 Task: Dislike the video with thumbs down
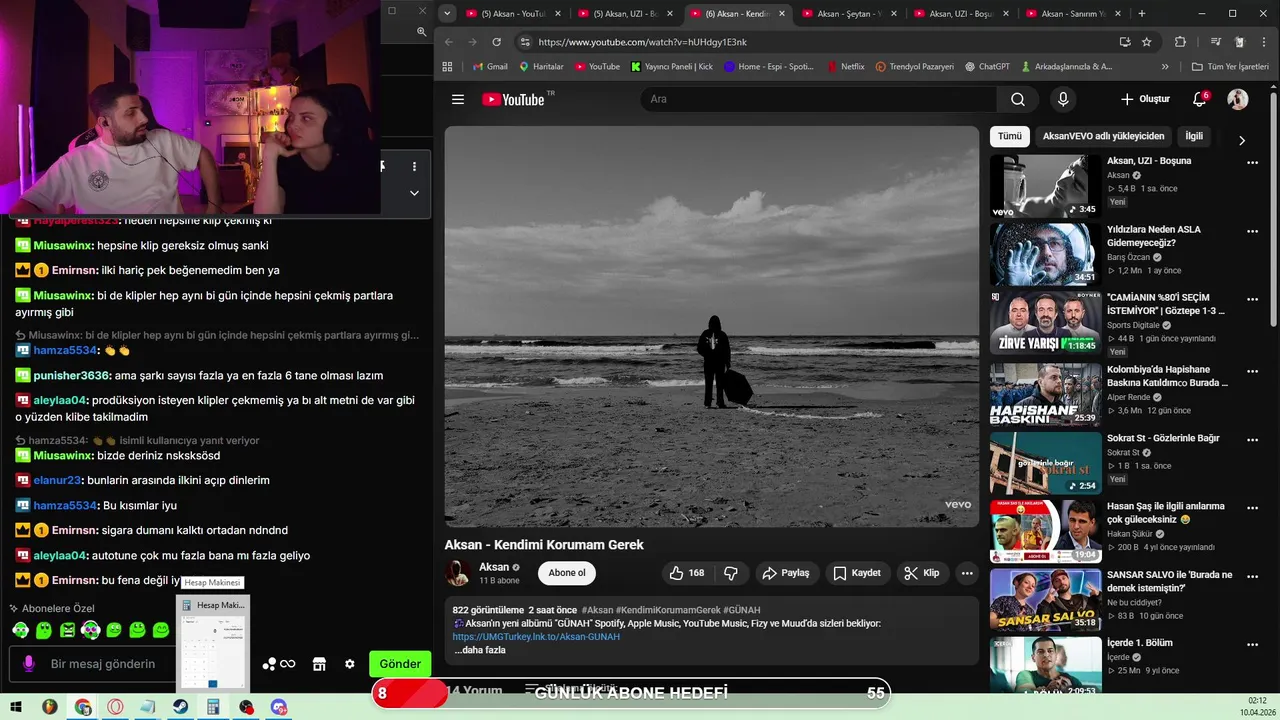731,573
